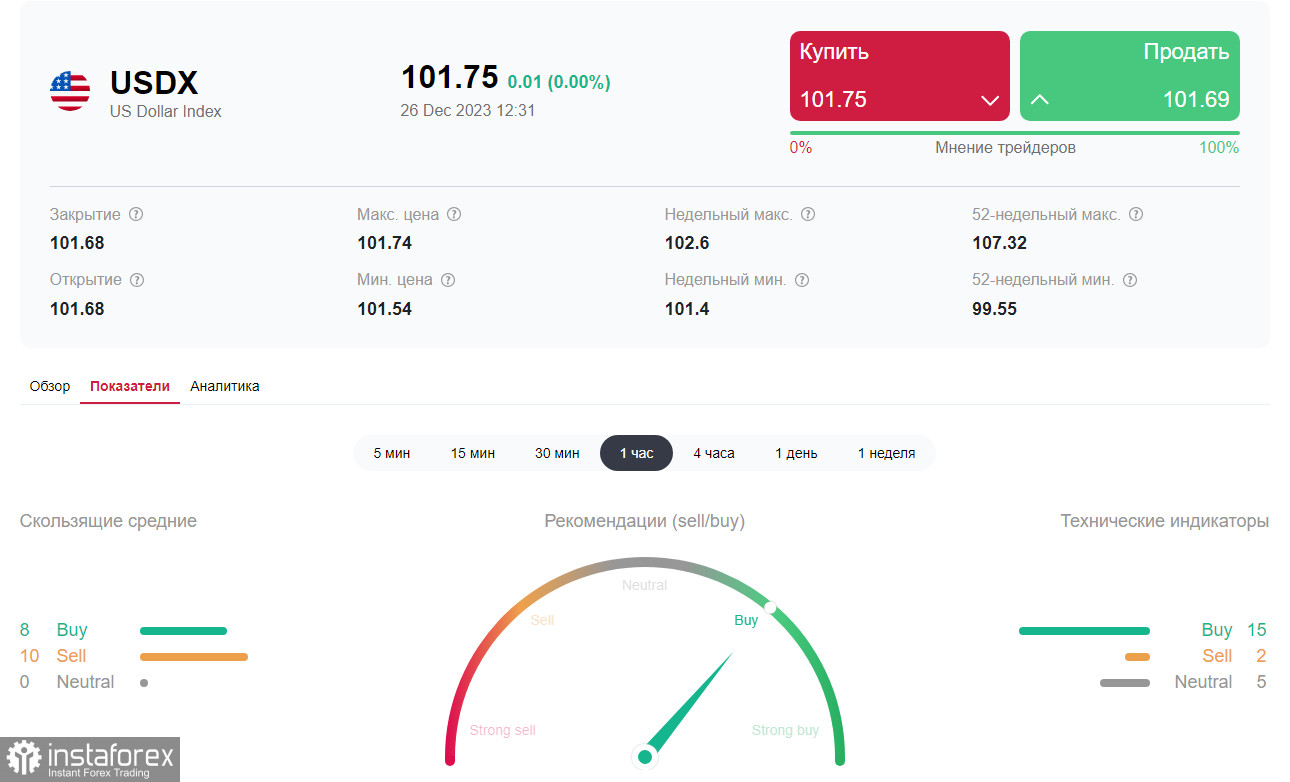Click moving averages Buy bar with 8
The width and height of the screenshot is (1290, 782).
click(184, 631)
